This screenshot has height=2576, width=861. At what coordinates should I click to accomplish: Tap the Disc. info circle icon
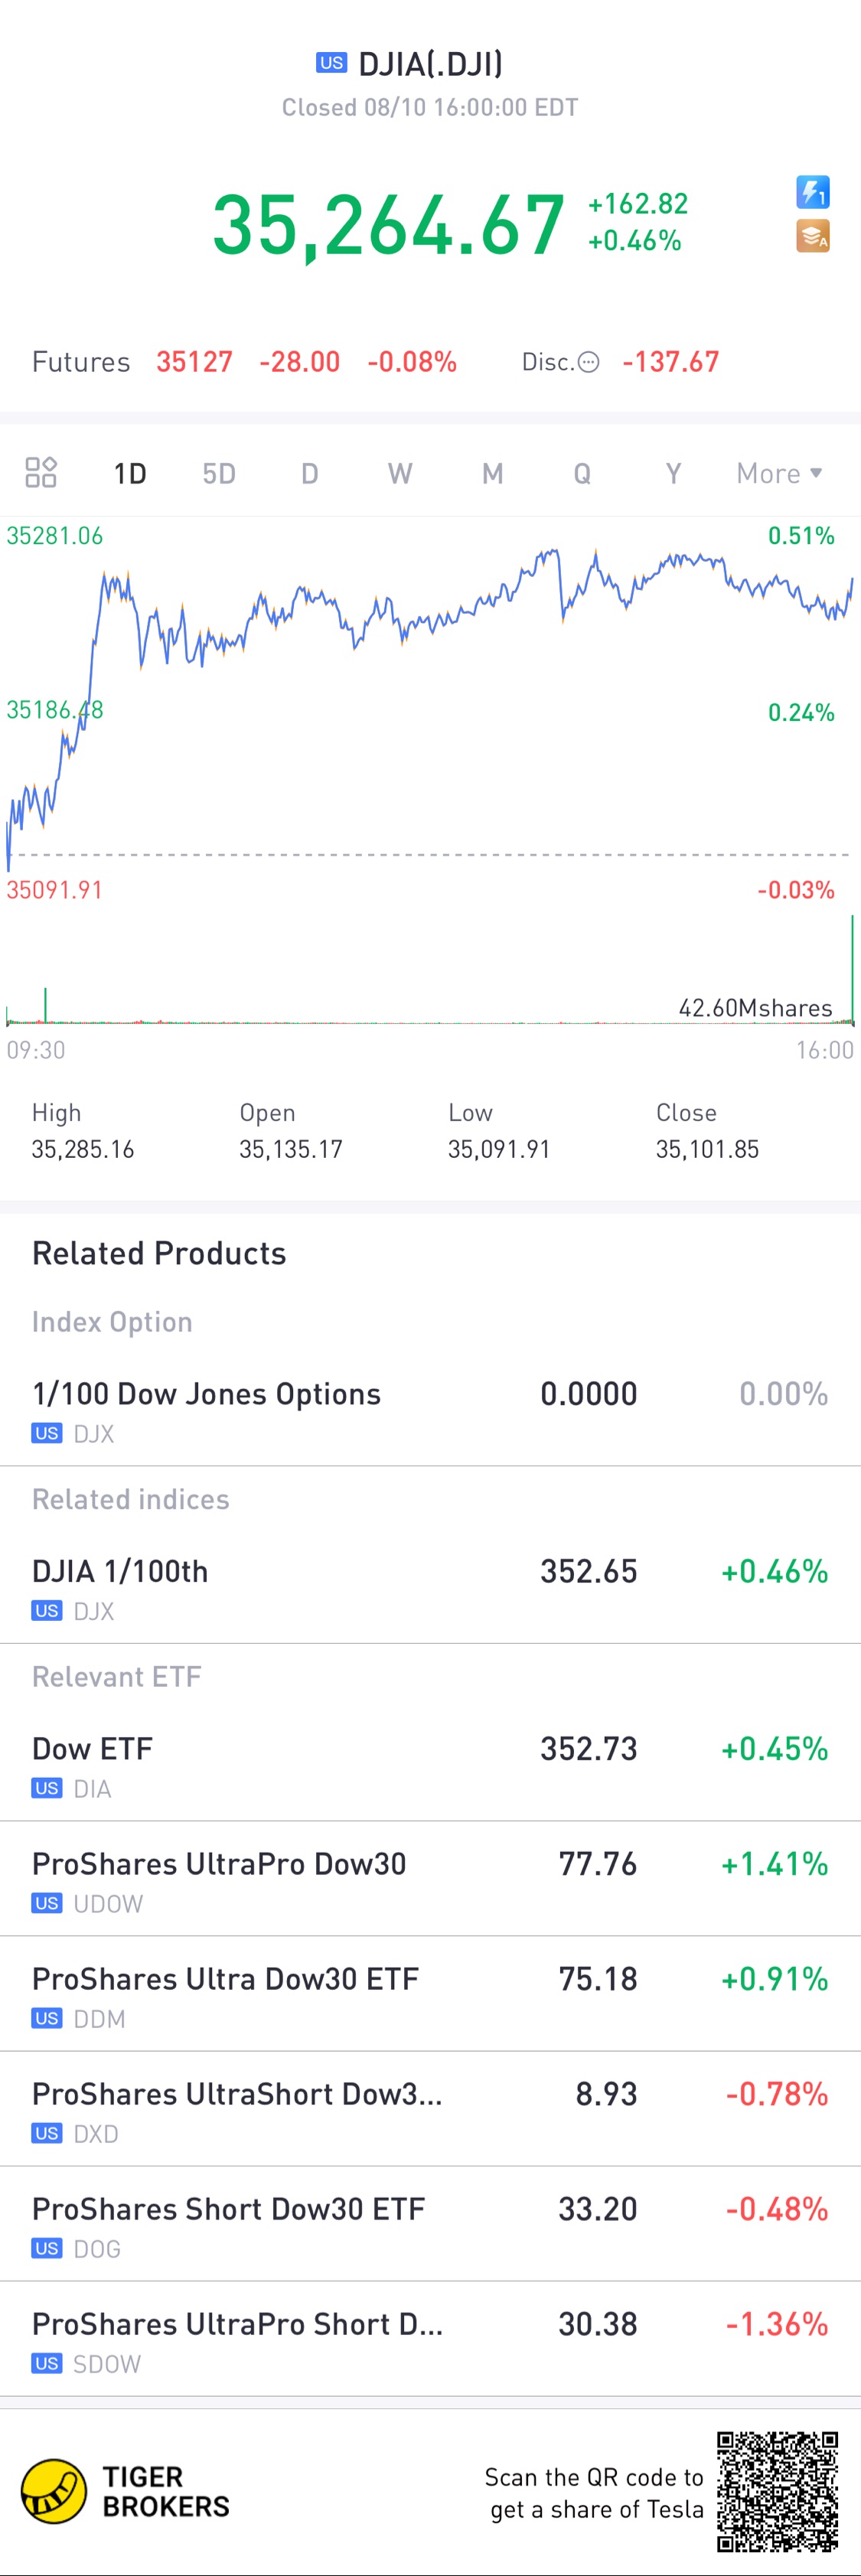pos(589,362)
